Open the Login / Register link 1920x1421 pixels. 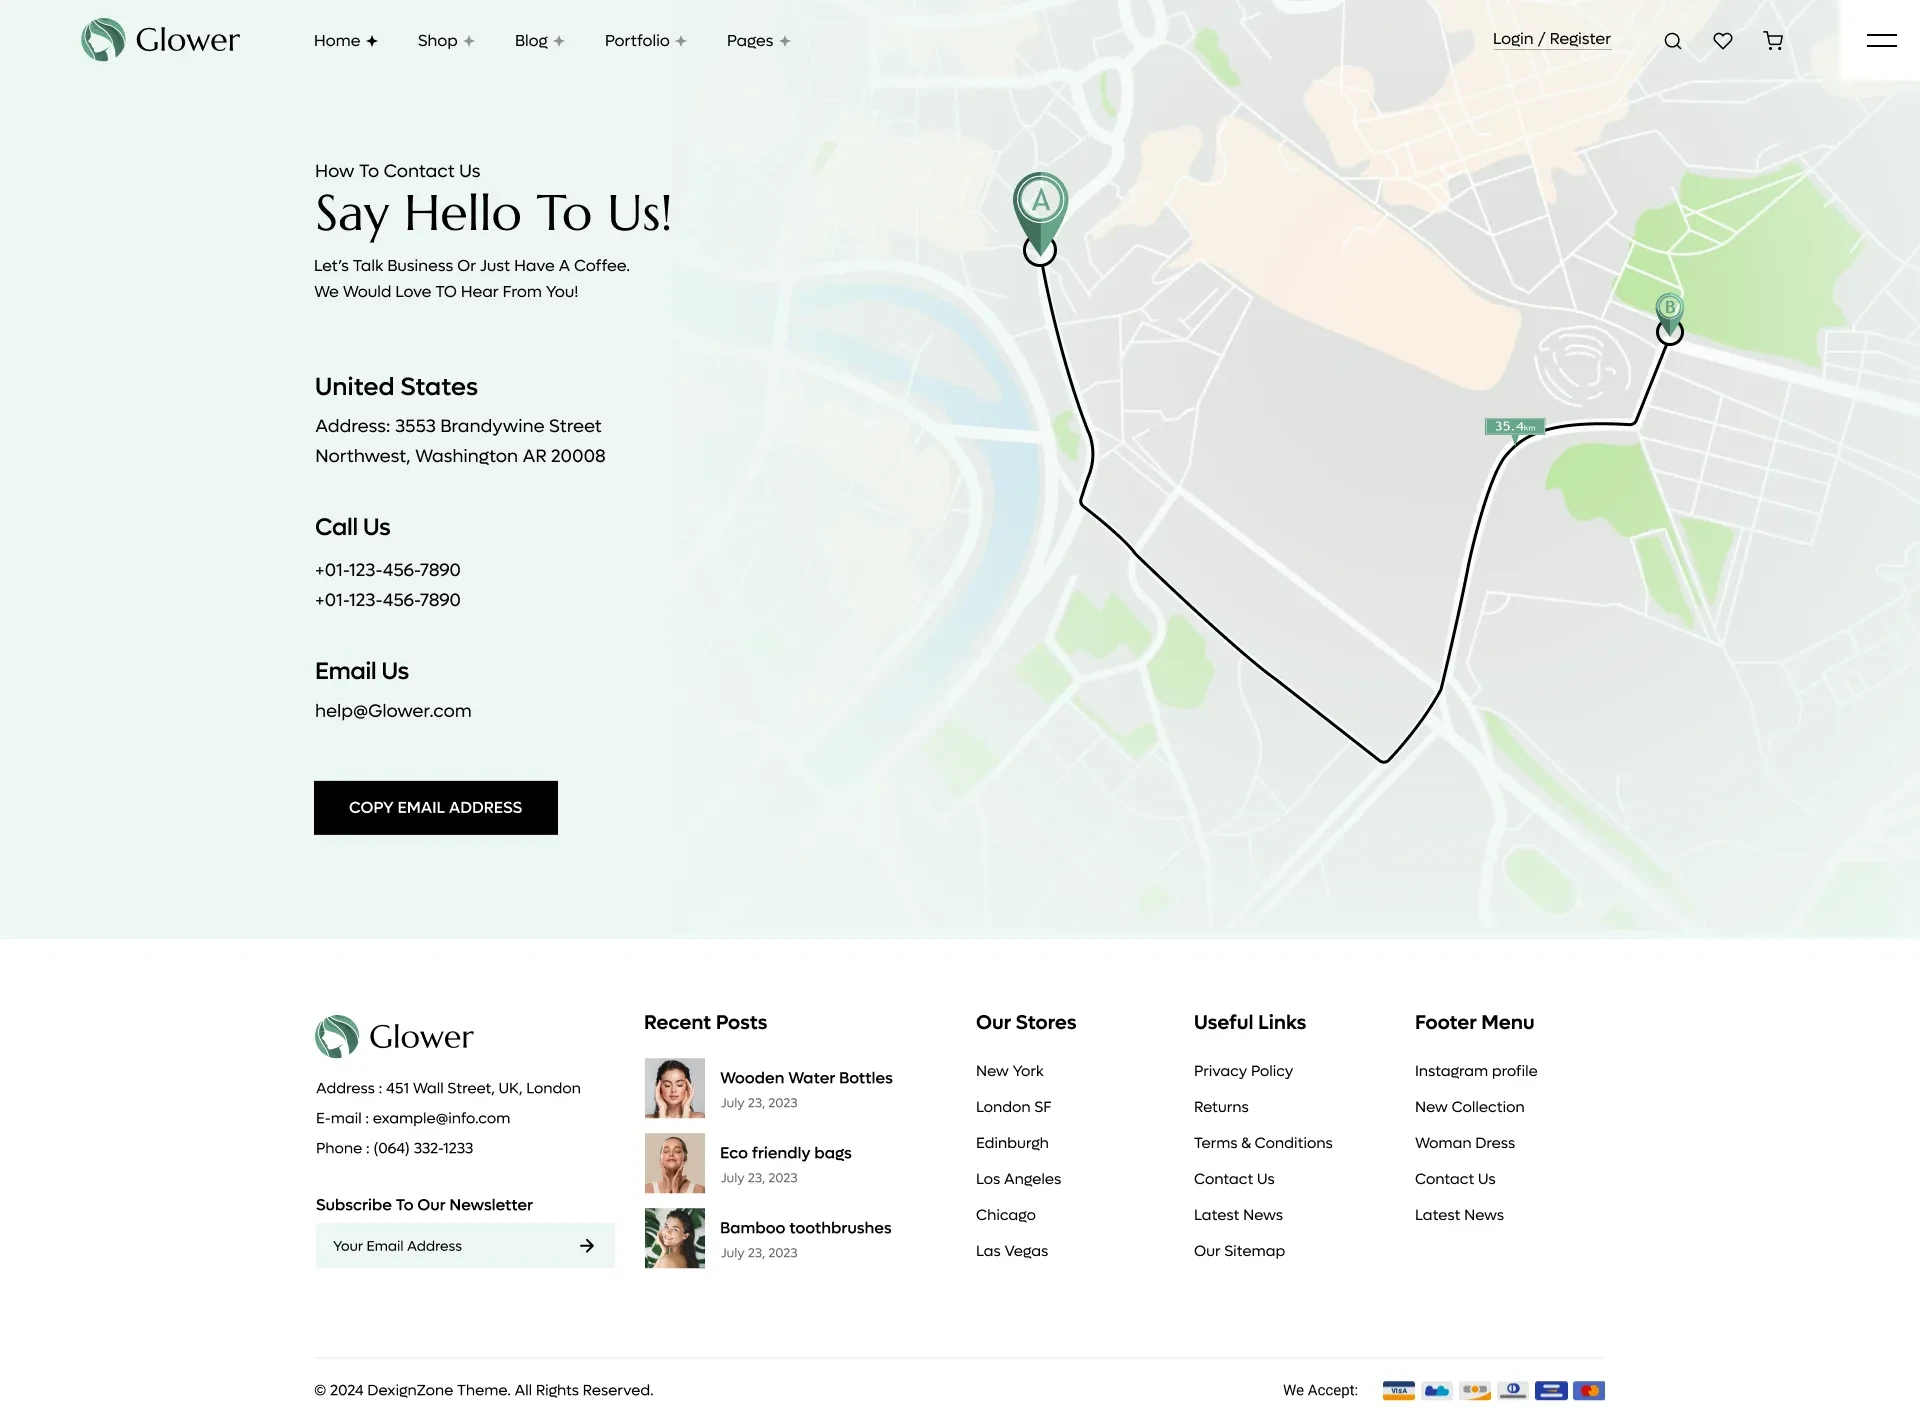click(1552, 39)
